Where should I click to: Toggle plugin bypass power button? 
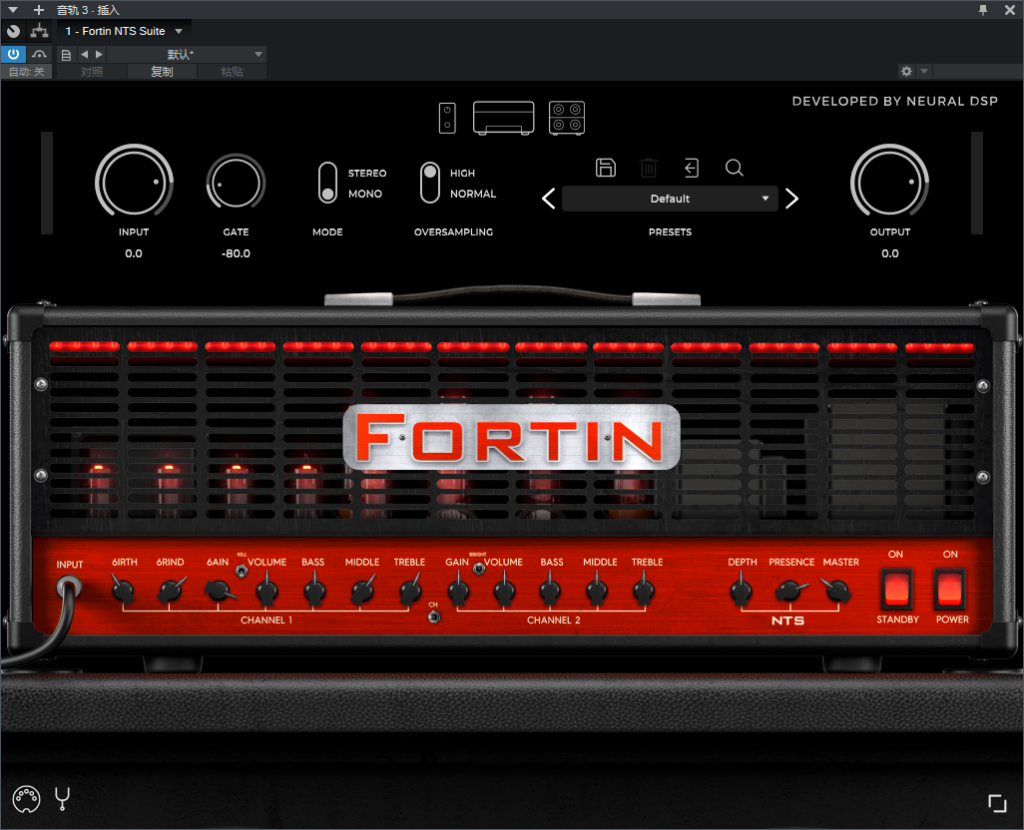tap(13, 54)
